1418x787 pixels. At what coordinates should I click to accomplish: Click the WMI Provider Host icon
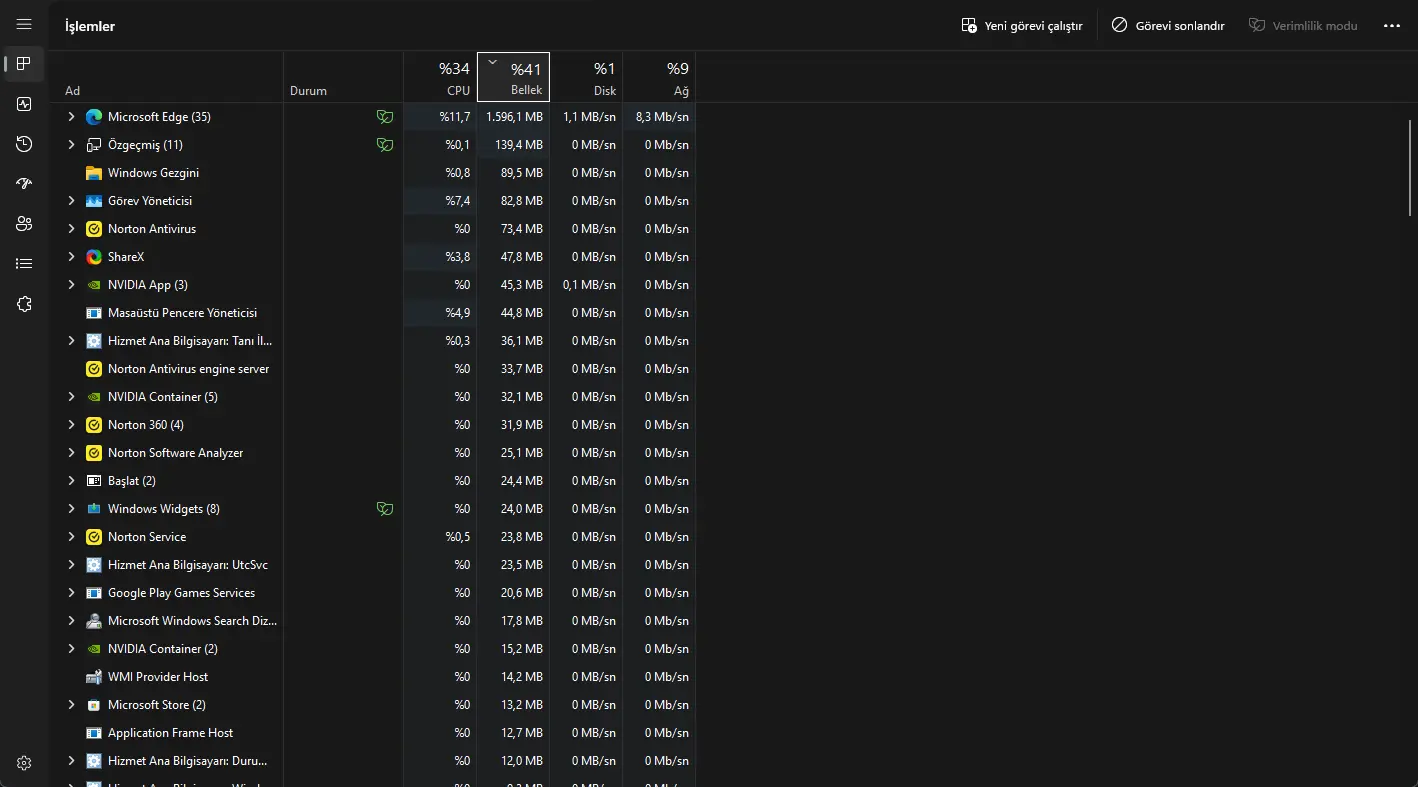pos(94,677)
